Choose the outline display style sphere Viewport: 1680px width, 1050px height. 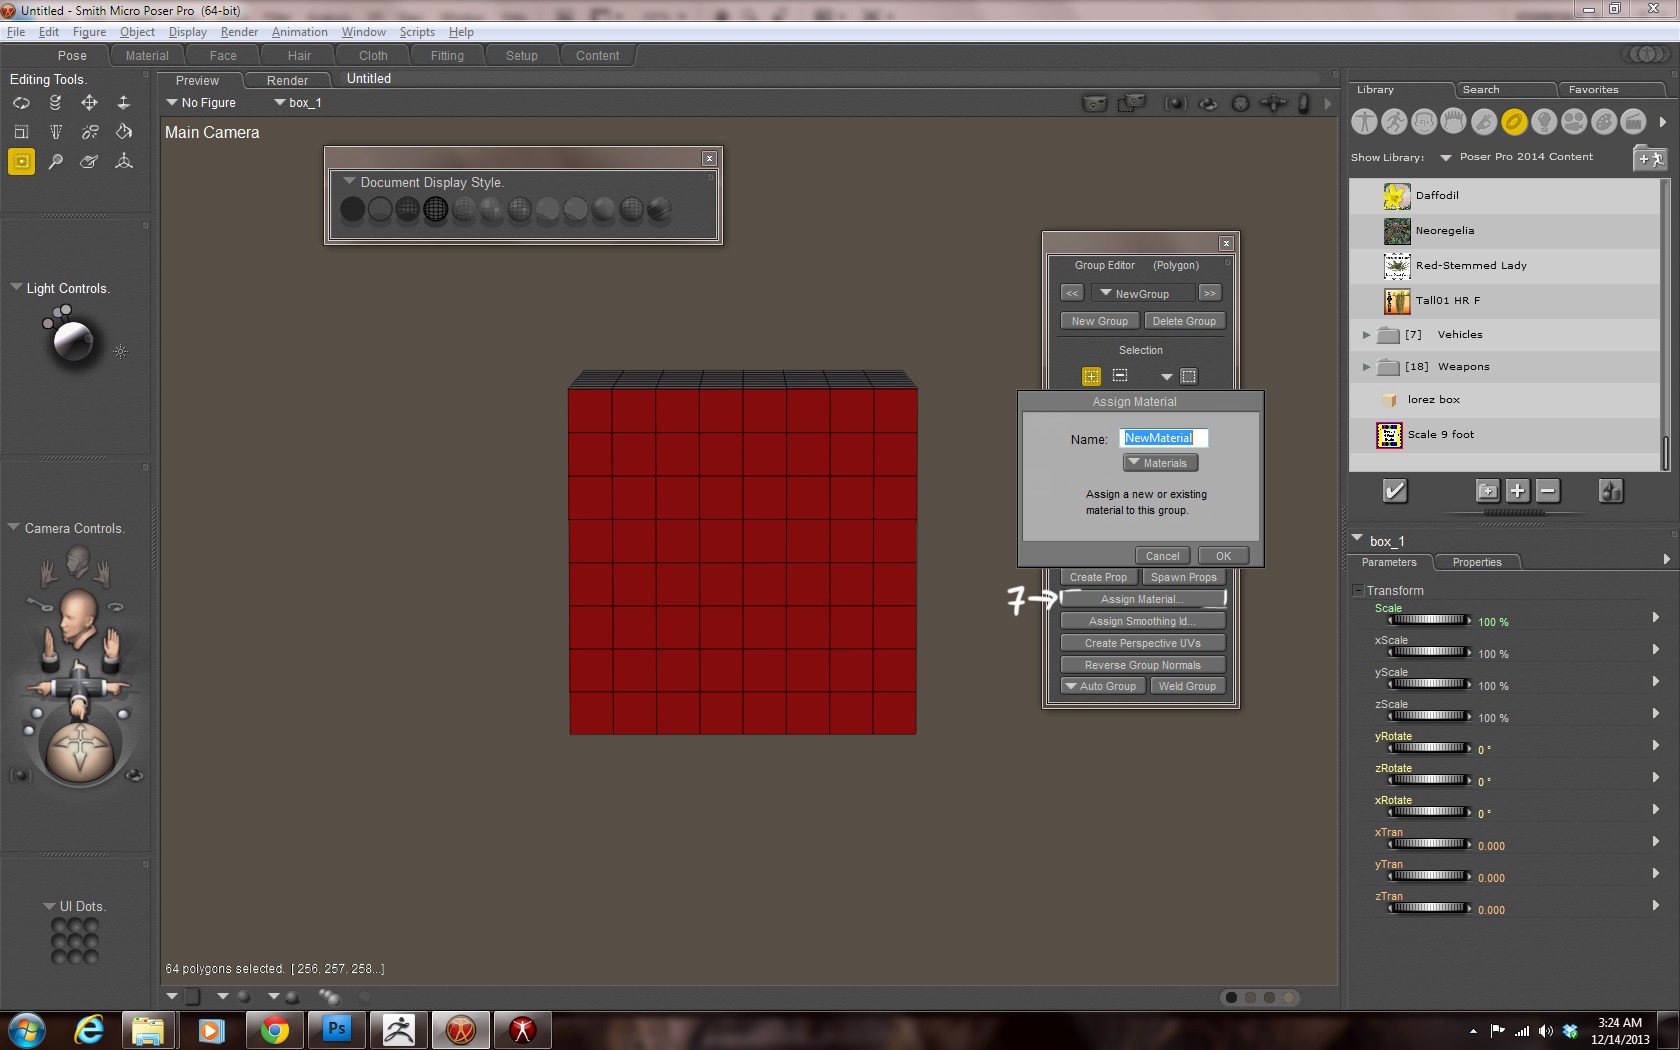pyautogui.click(x=380, y=209)
